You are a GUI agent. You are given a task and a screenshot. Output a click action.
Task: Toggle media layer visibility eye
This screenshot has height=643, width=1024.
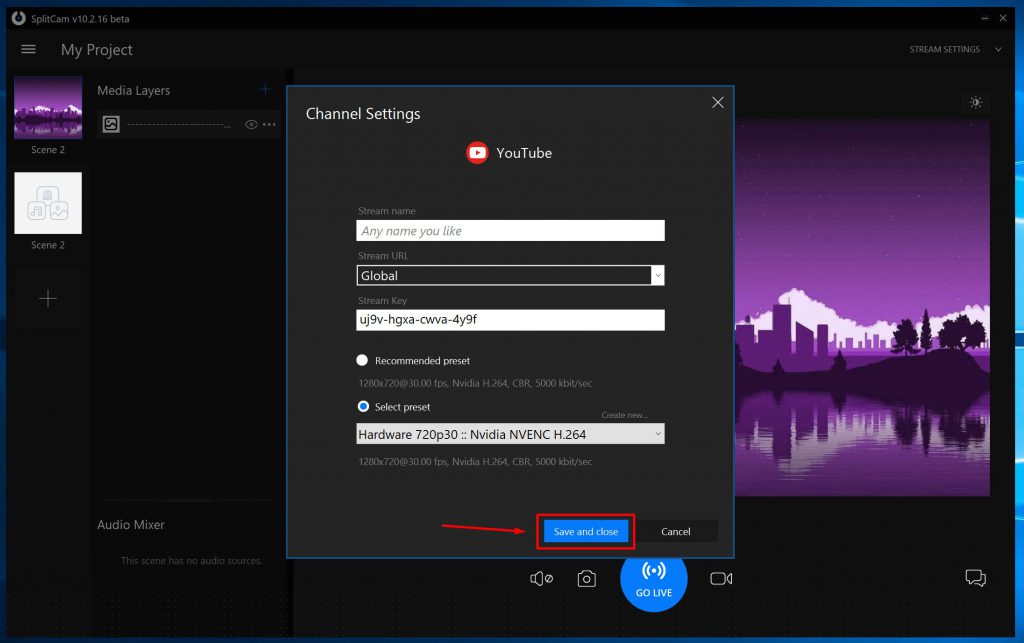pos(251,124)
